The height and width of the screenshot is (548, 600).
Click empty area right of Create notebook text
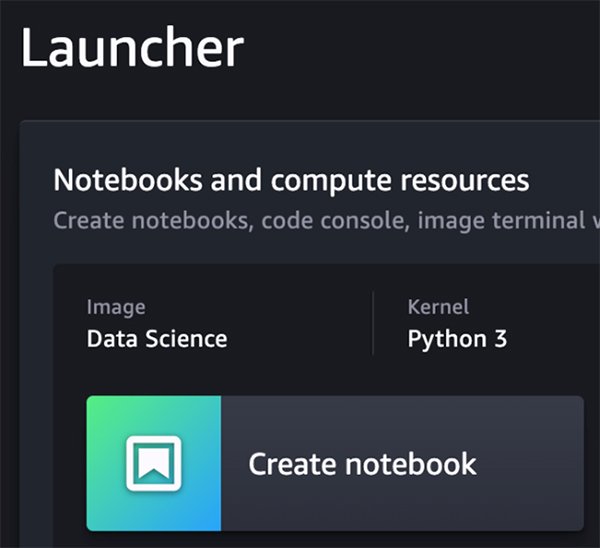(530, 464)
